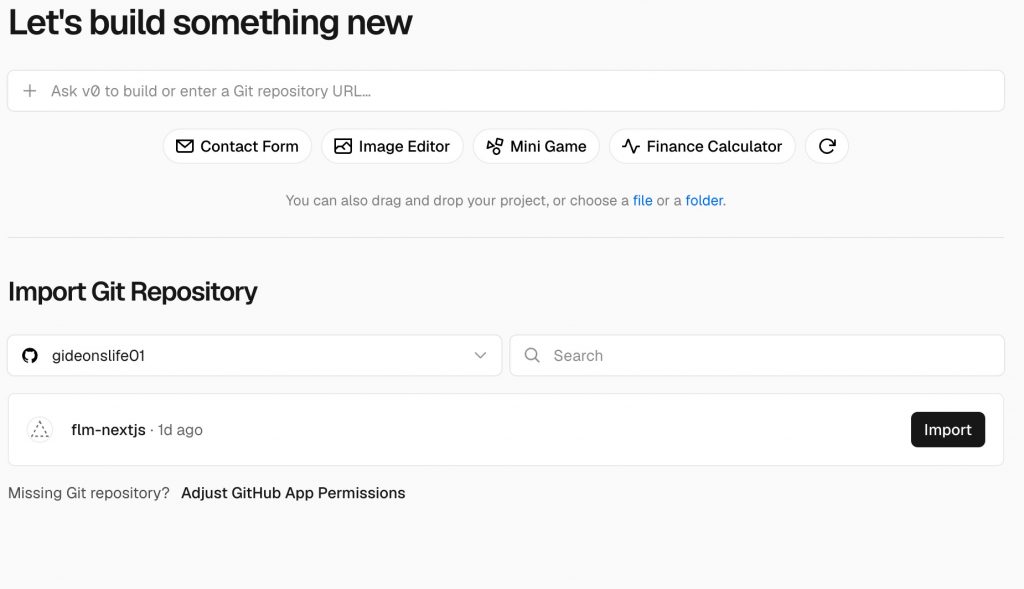The height and width of the screenshot is (589, 1024).
Task: Expand the gideonslife01 account chevron
Action: [481, 355]
